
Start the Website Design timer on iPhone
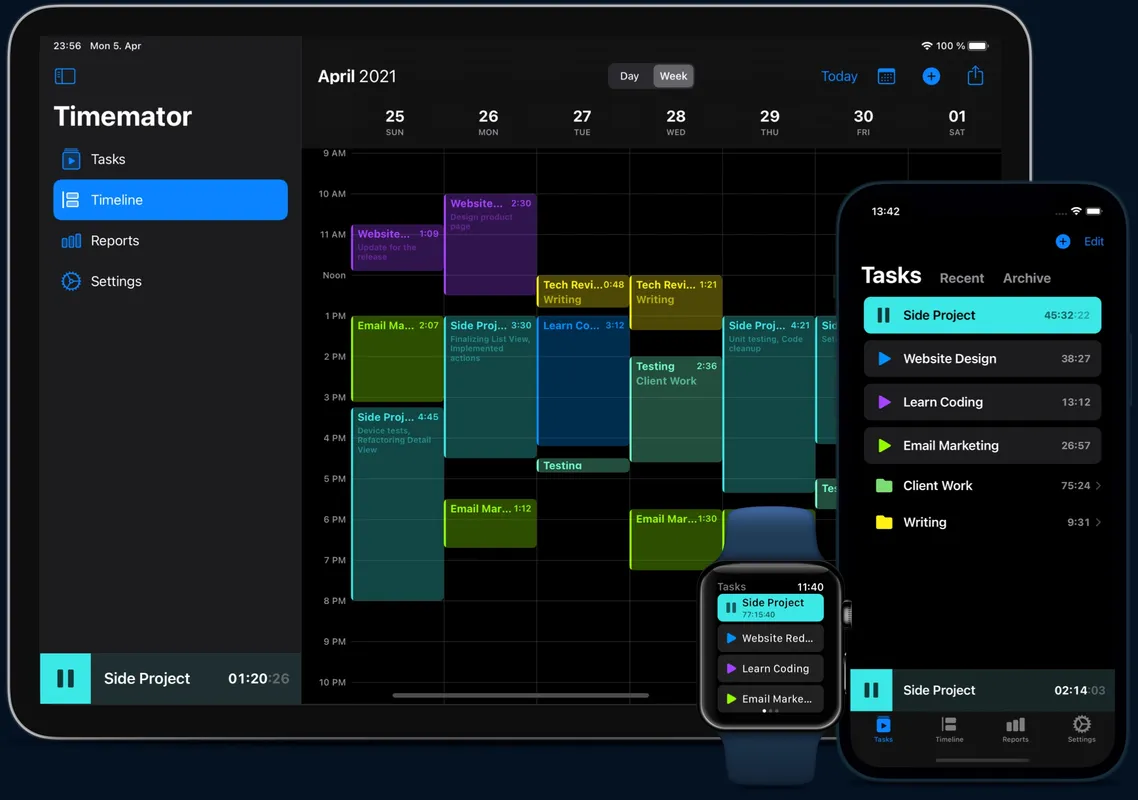[884, 359]
